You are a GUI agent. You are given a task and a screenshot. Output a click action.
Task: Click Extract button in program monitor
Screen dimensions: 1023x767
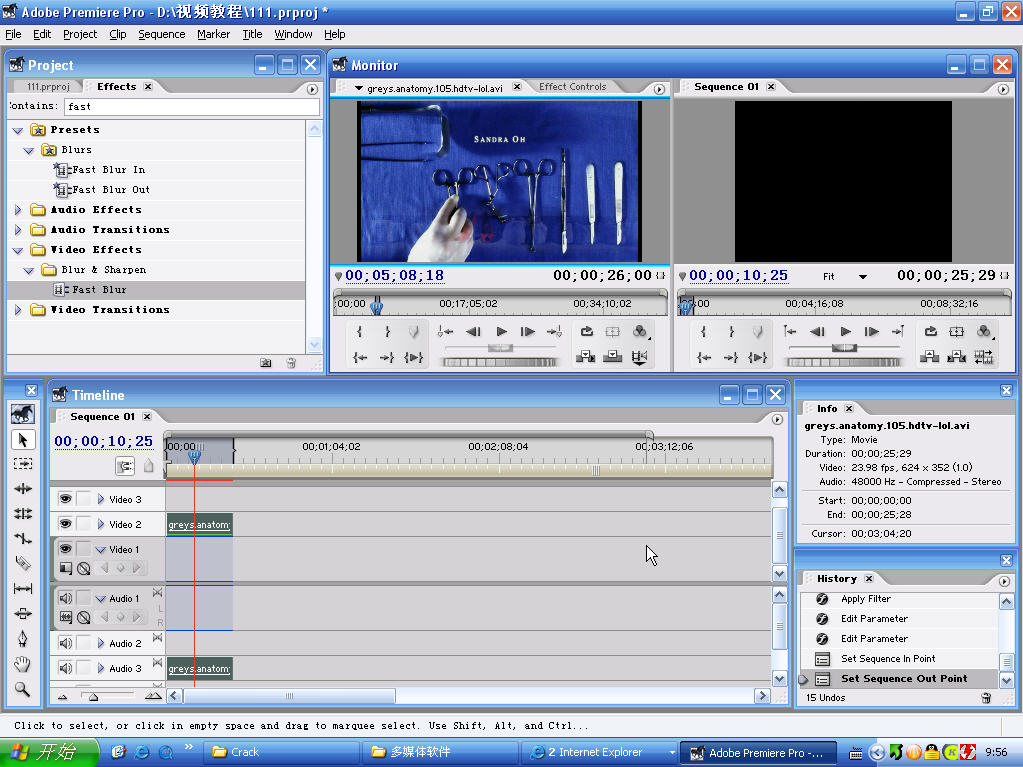click(956, 357)
